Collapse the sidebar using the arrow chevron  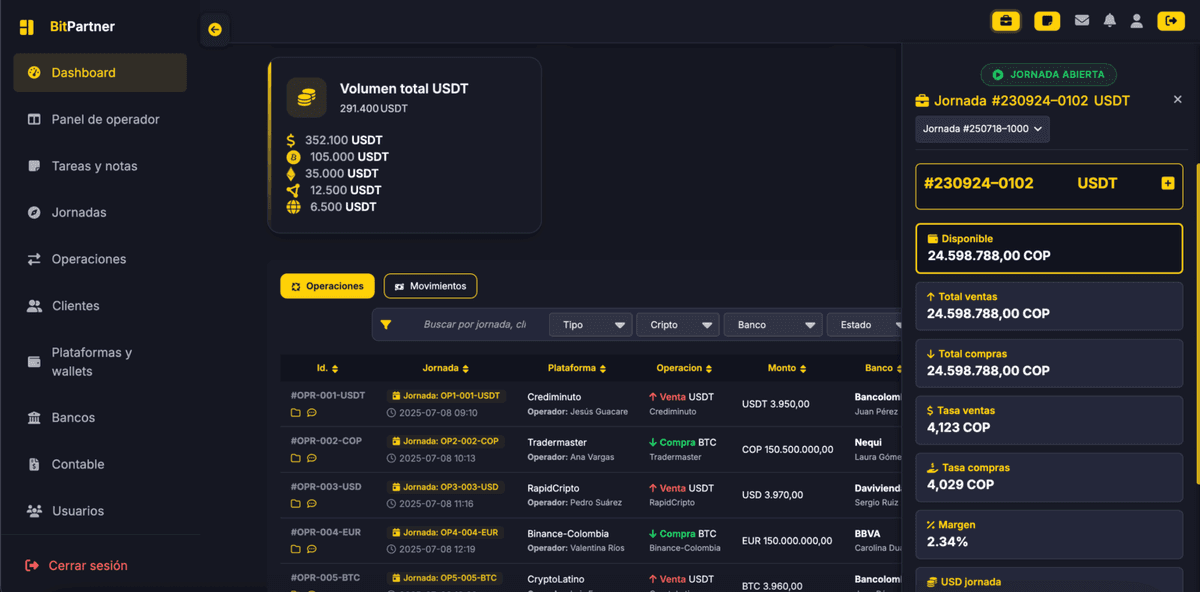point(214,30)
